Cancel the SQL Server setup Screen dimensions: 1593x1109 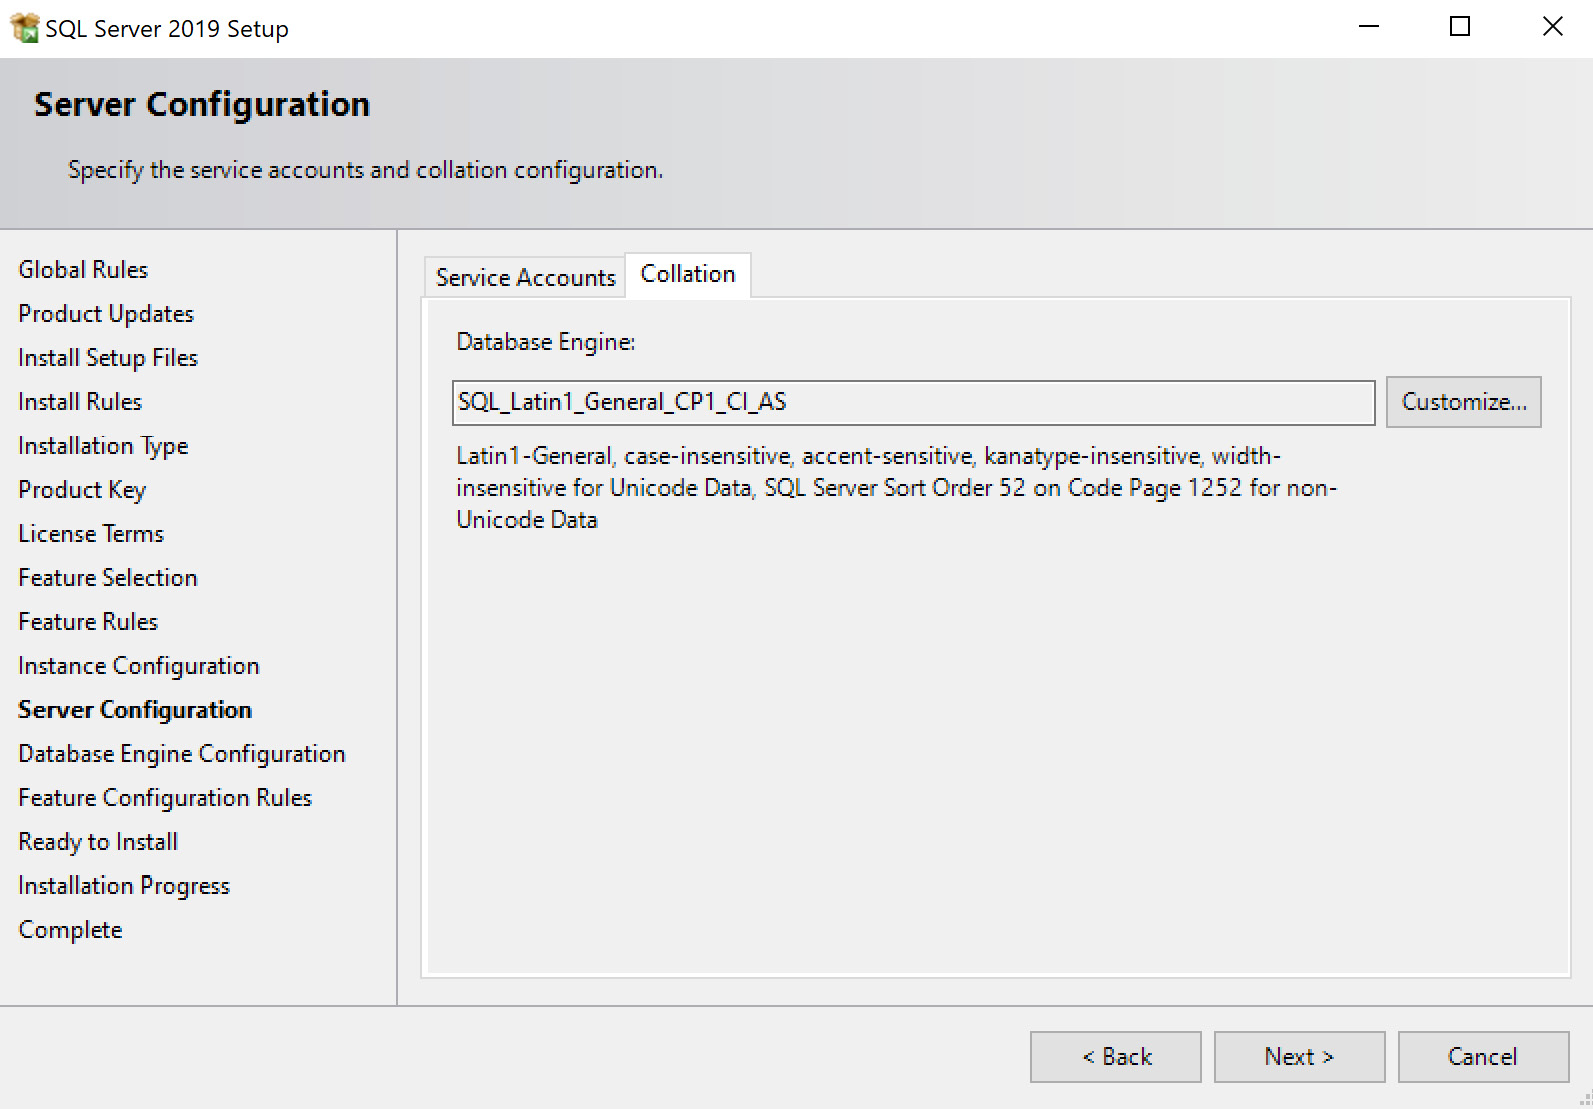1483,1057
